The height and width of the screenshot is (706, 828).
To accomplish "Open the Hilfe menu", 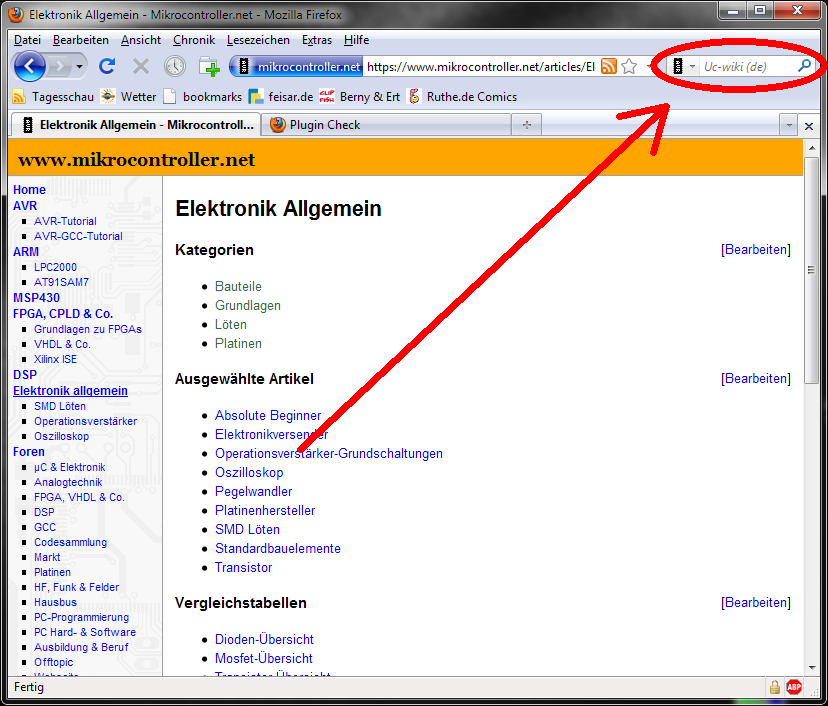I will pyautogui.click(x=356, y=40).
